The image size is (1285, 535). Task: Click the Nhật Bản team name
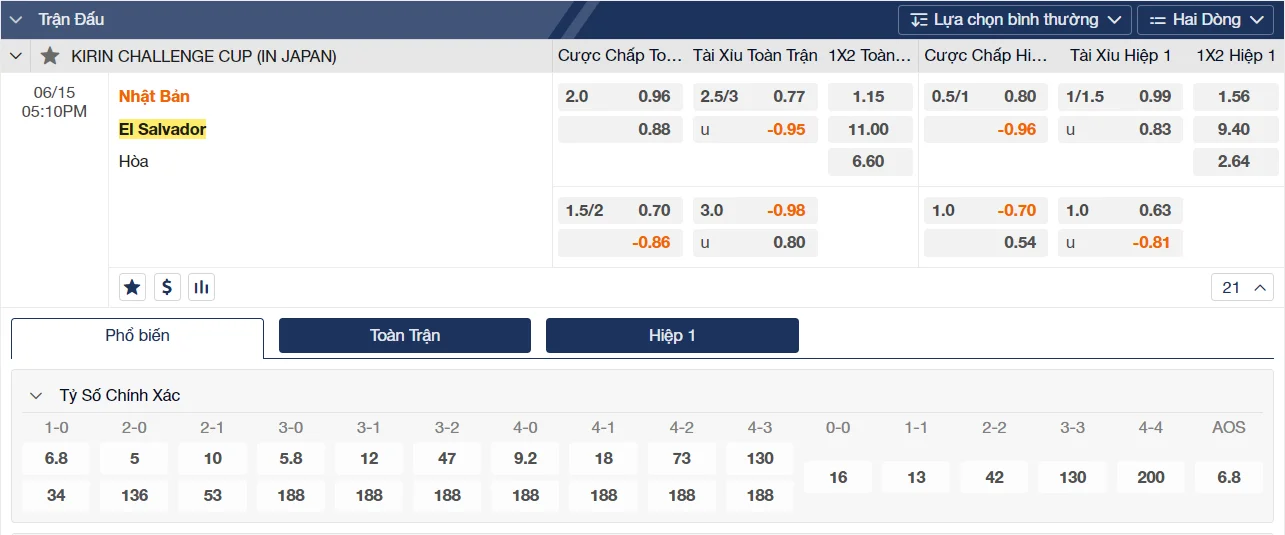coord(154,97)
